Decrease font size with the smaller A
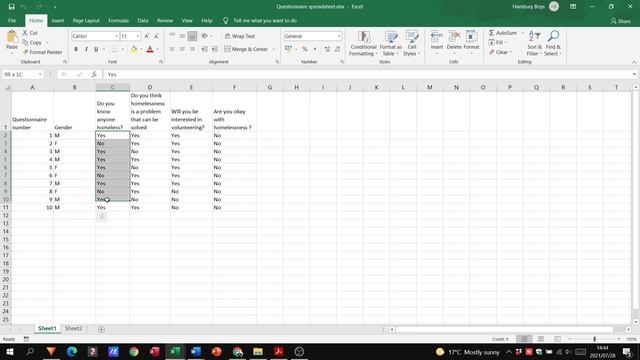Image resolution: width=640 pixels, height=360 pixels. click(x=156, y=36)
